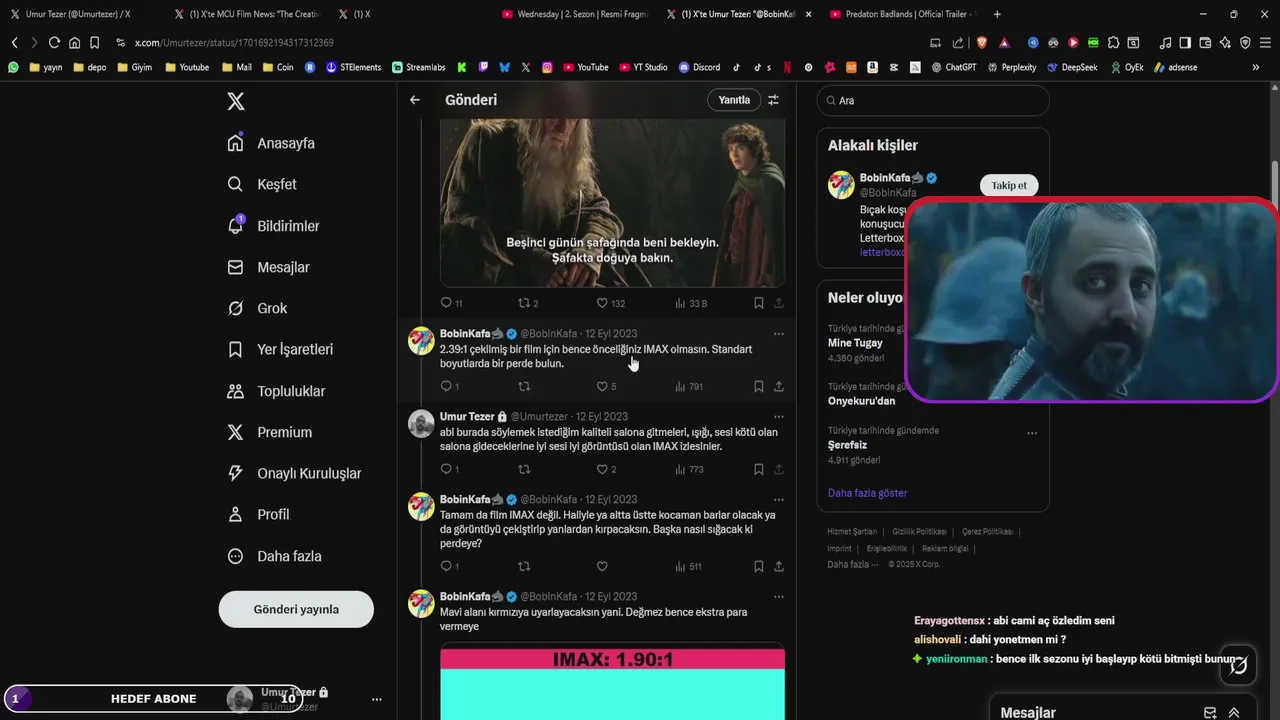Retweet the image tweet with 2 reposts

(x=528, y=303)
